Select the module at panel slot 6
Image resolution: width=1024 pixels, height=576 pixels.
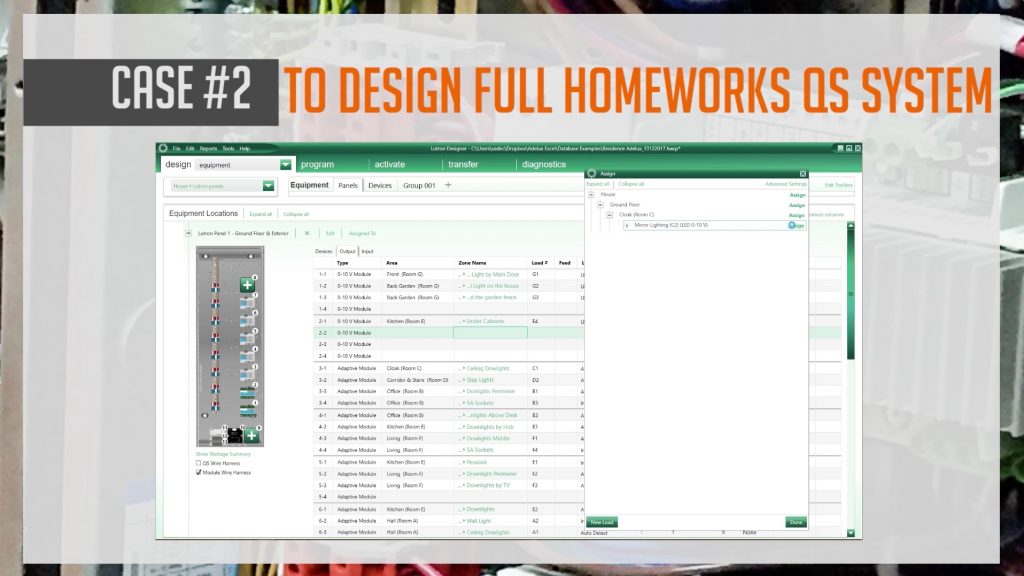pos(247,321)
